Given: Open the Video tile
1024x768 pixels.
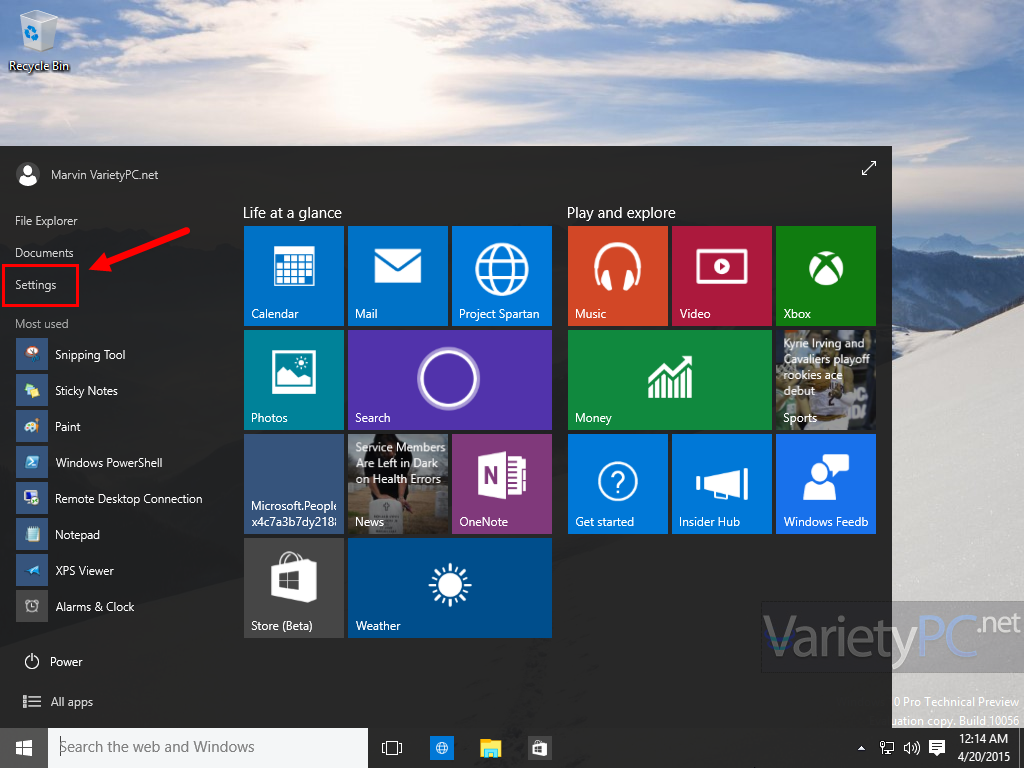Looking at the screenshot, I should point(722,276).
